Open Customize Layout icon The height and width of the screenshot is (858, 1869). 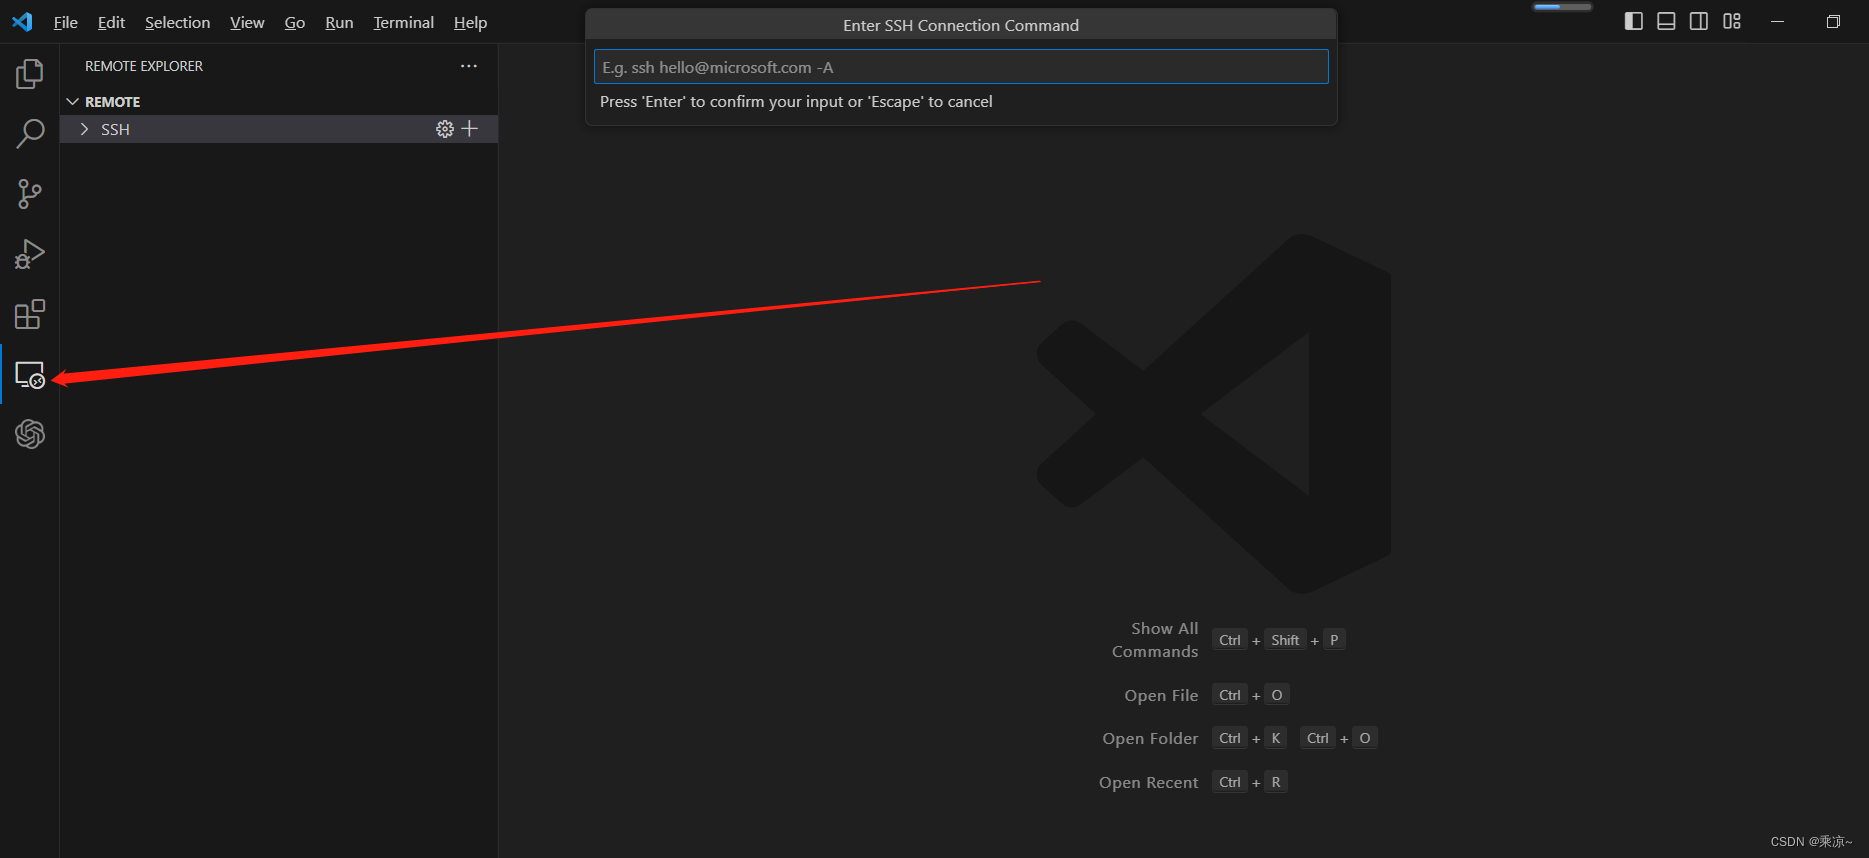(x=1732, y=21)
